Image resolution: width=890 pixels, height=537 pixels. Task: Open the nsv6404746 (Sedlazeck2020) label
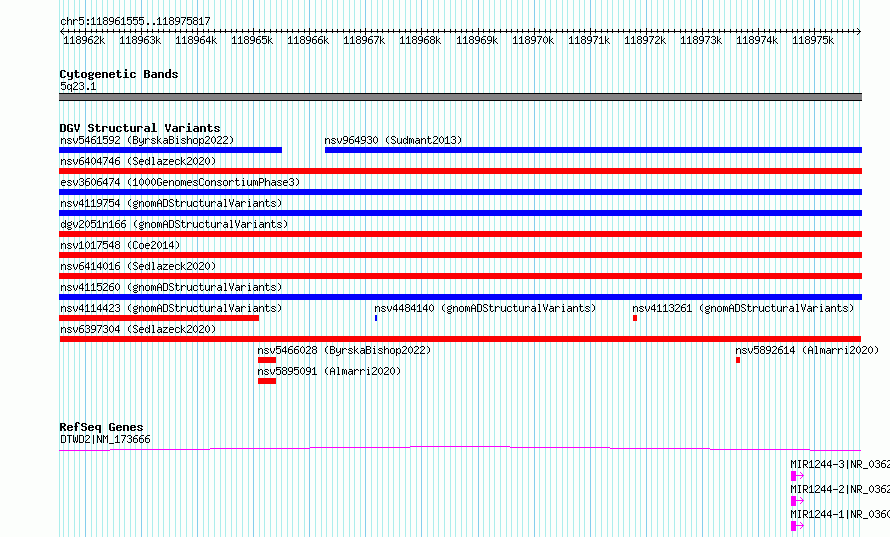(x=138, y=161)
